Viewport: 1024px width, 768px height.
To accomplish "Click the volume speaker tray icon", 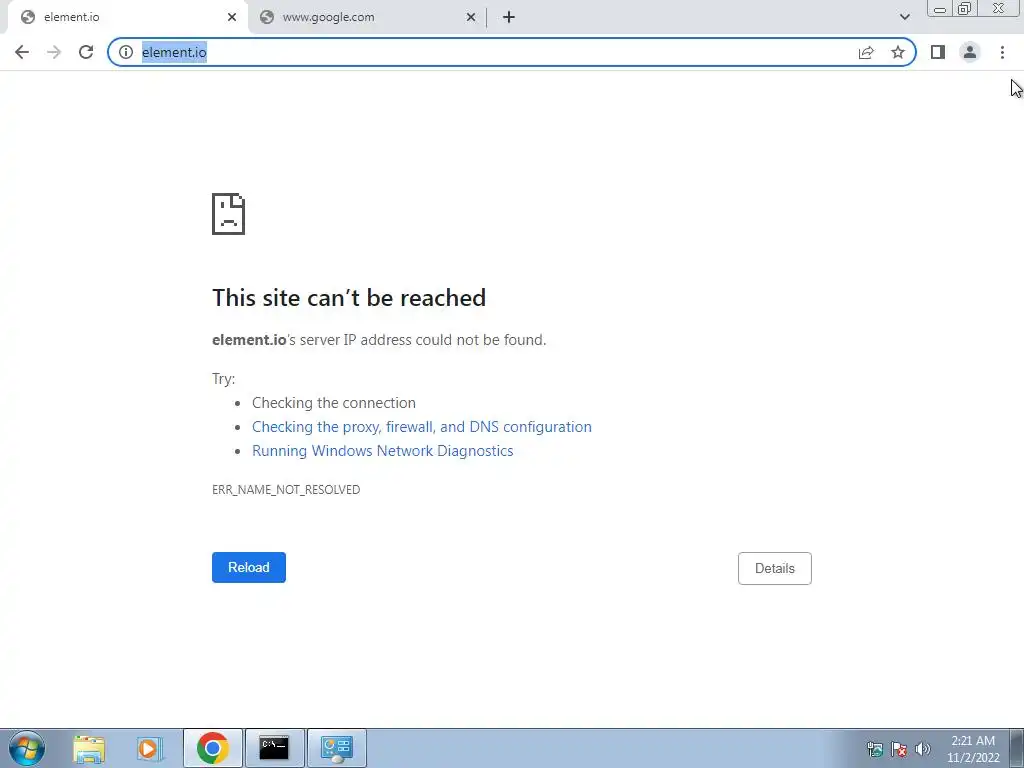I will [923, 749].
